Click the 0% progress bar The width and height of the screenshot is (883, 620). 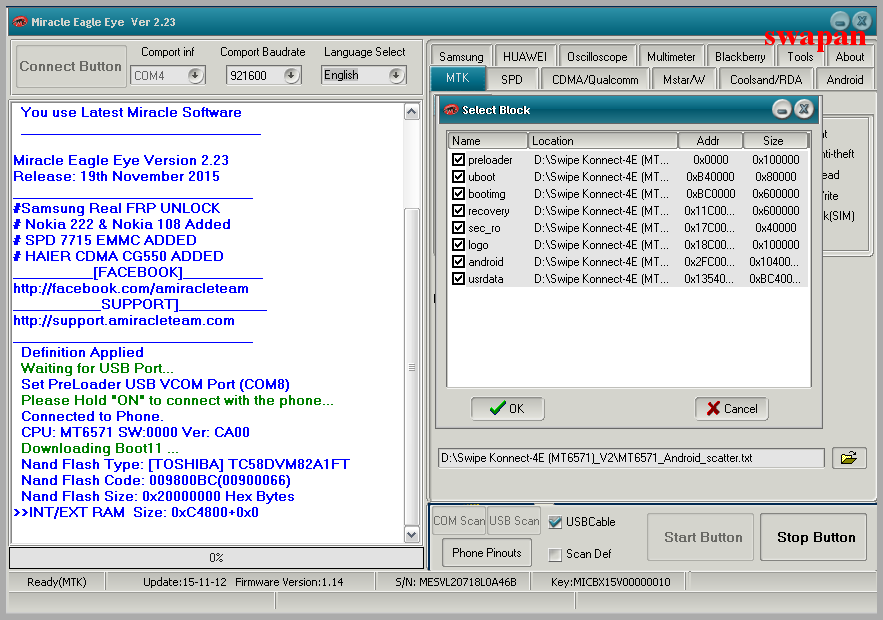pos(216,558)
